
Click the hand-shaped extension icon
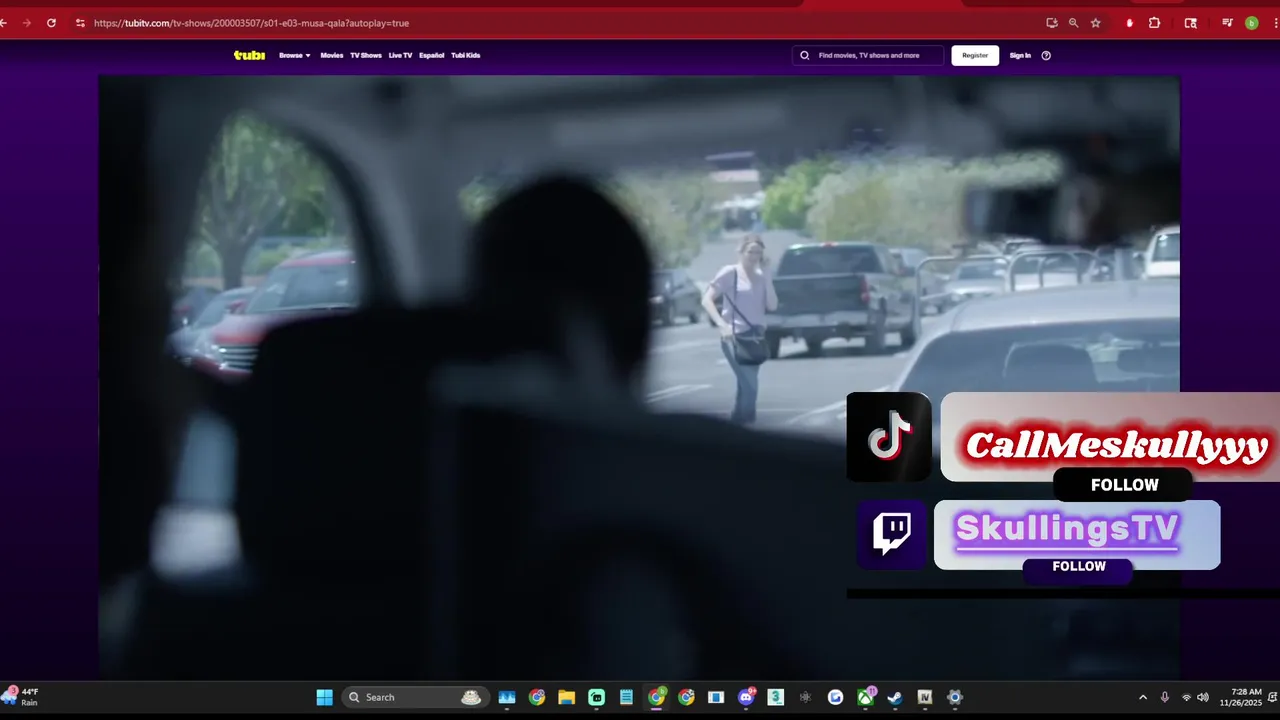tap(1130, 23)
